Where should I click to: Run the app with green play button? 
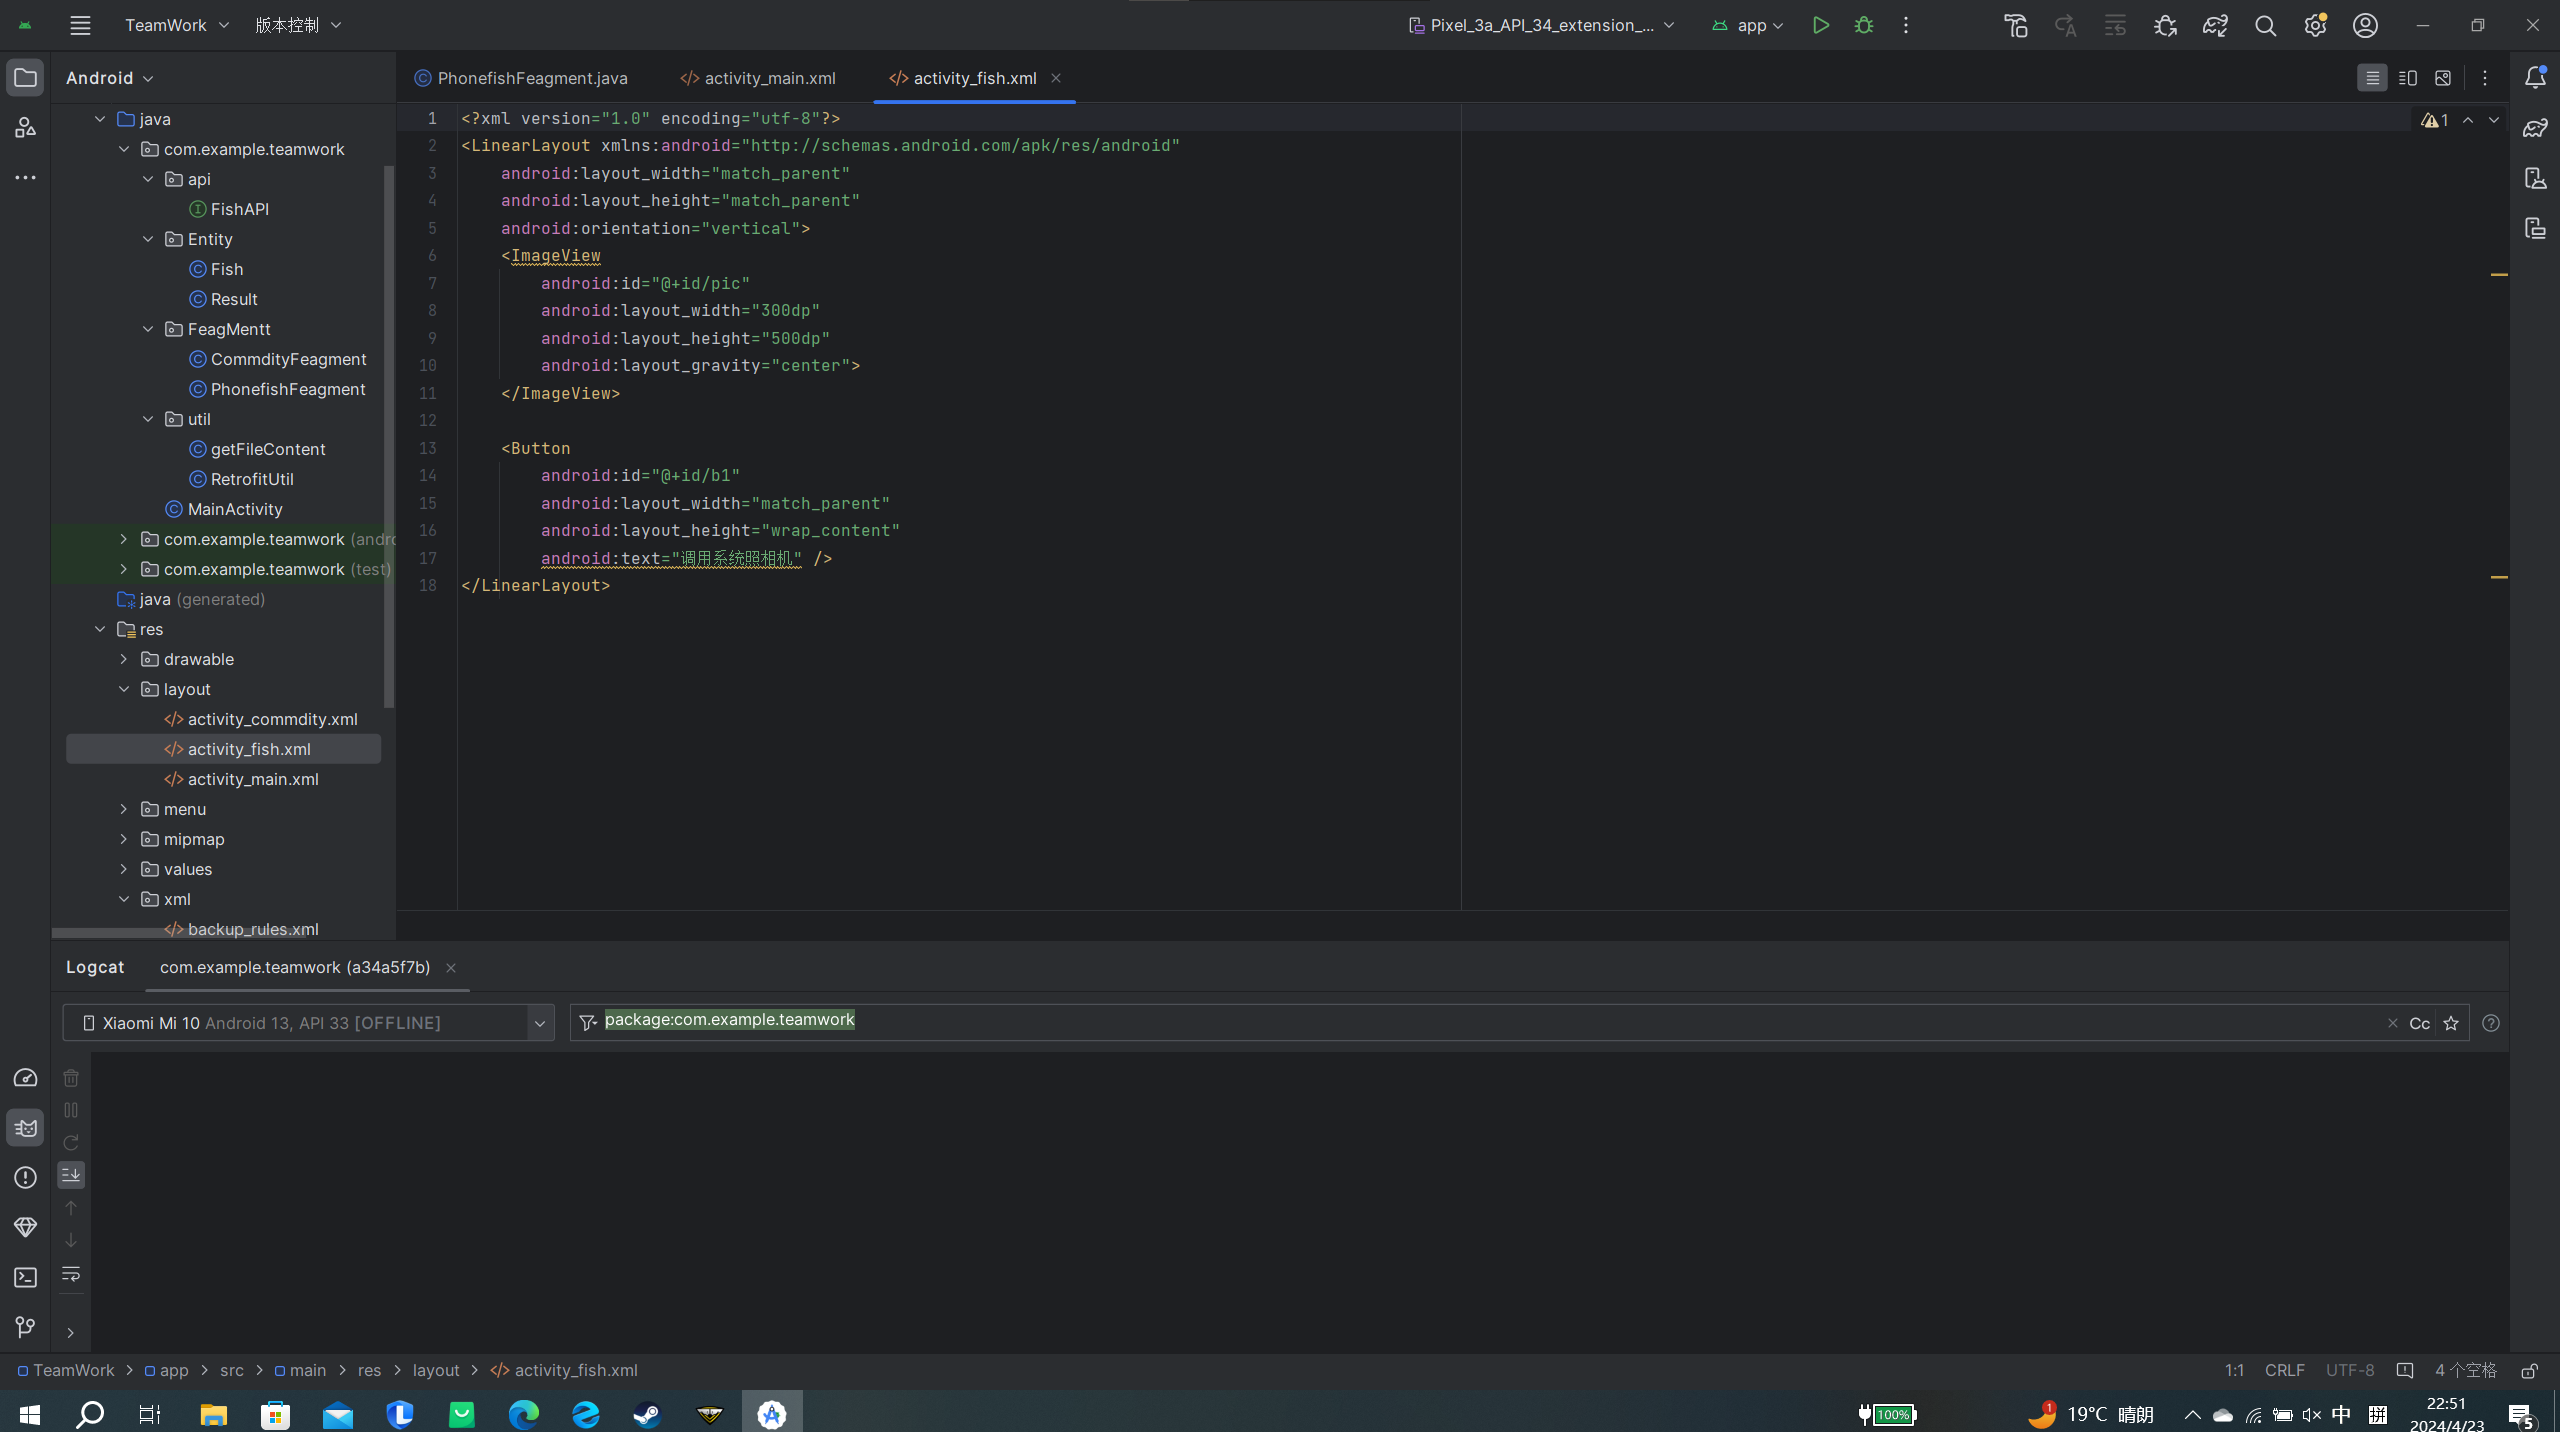(x=1820, y=25)
